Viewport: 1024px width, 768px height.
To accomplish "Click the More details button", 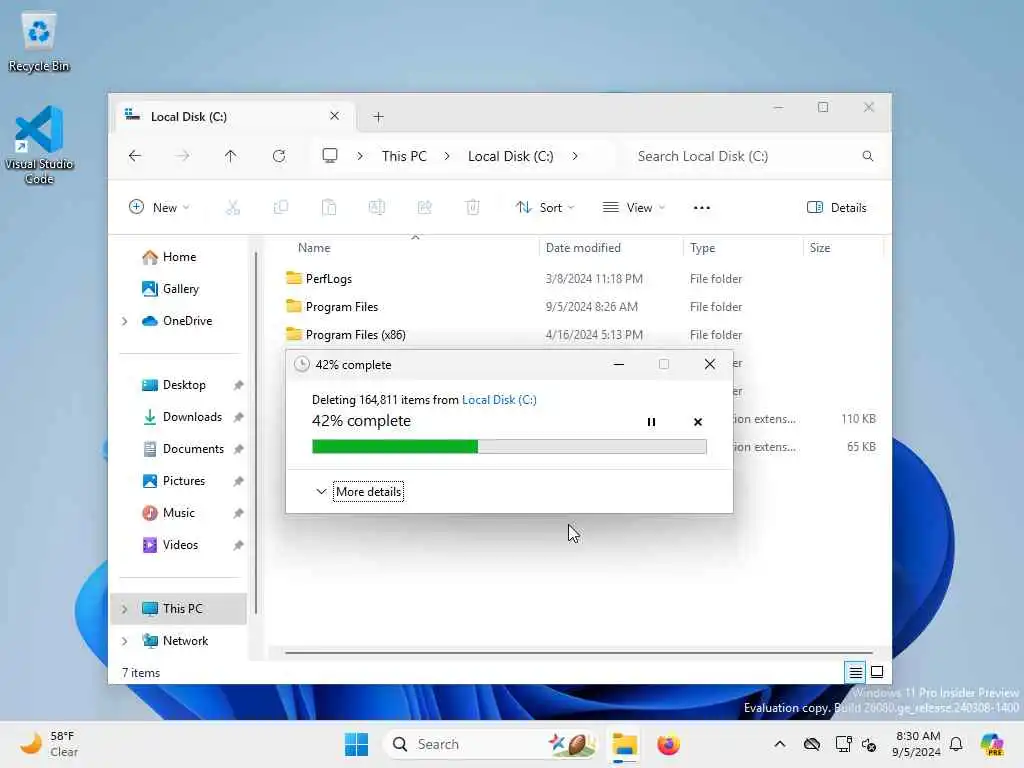I will 368,492.
